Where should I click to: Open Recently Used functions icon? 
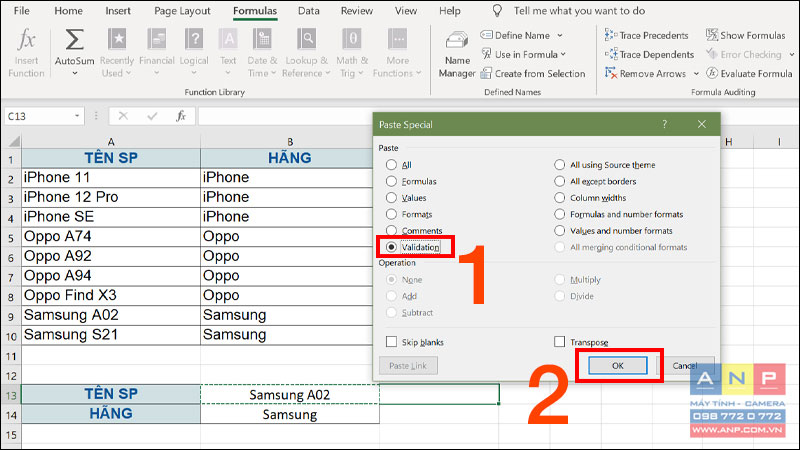coord(117,39)
